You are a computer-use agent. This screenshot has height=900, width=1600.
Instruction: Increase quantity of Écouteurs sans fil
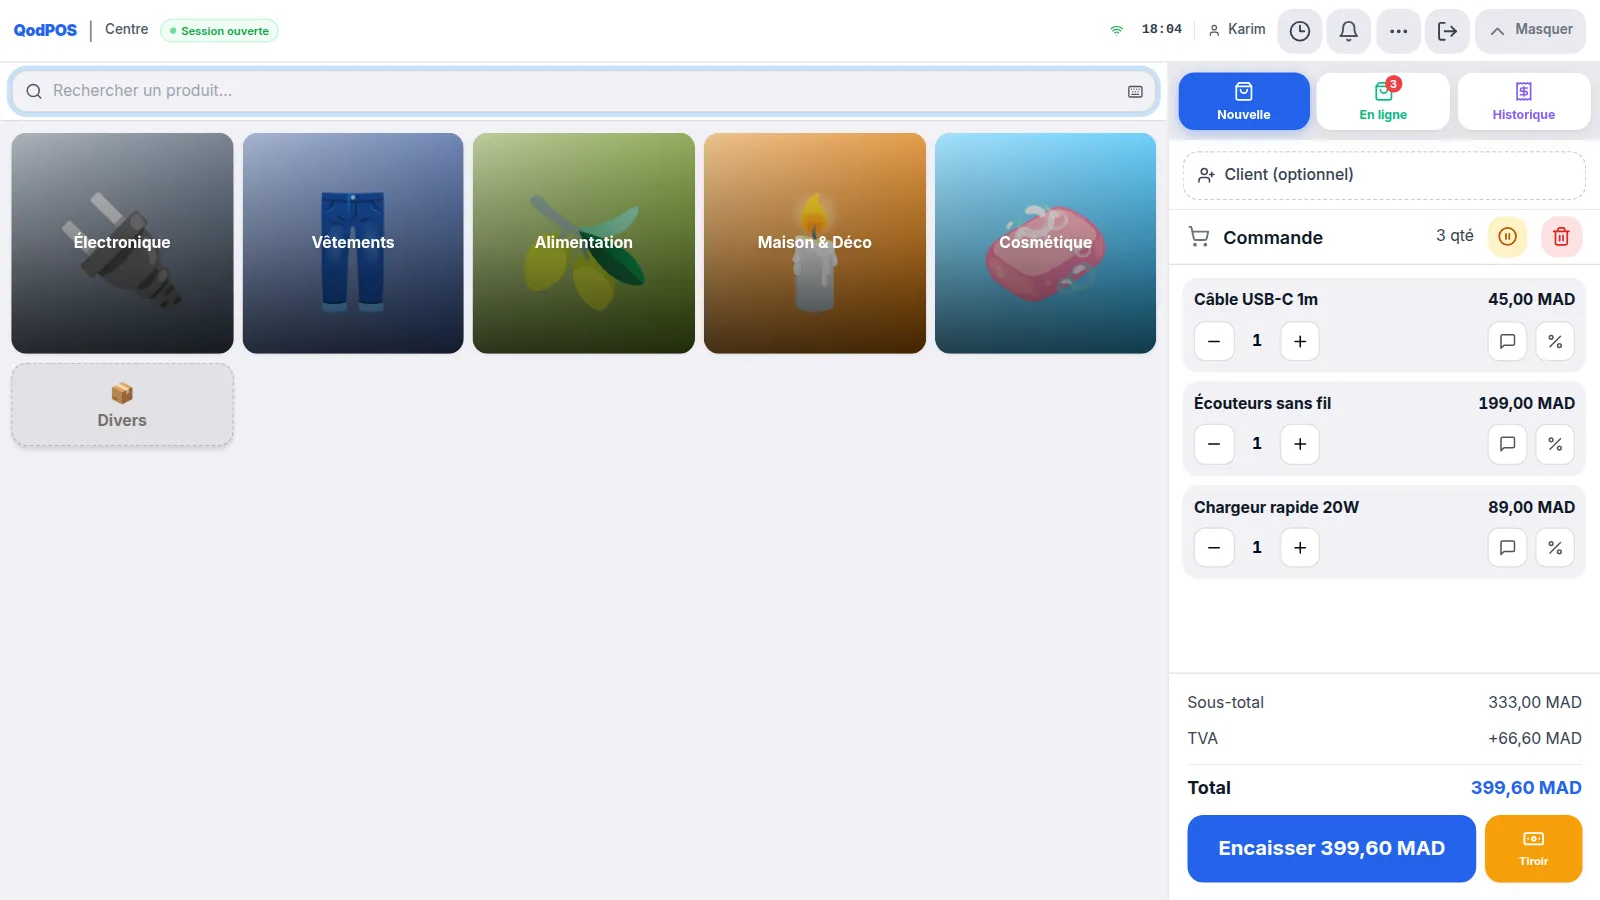[x=1300, y=444]
